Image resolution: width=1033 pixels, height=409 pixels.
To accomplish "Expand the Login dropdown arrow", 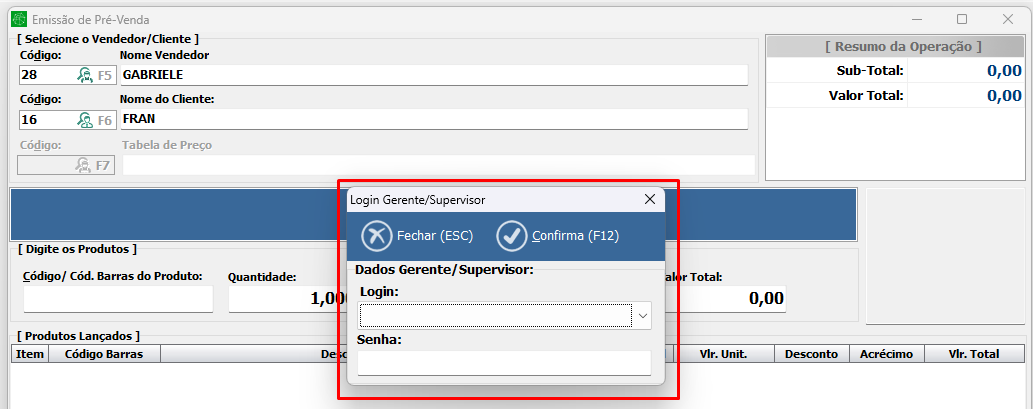I will (x=642, y=316).
